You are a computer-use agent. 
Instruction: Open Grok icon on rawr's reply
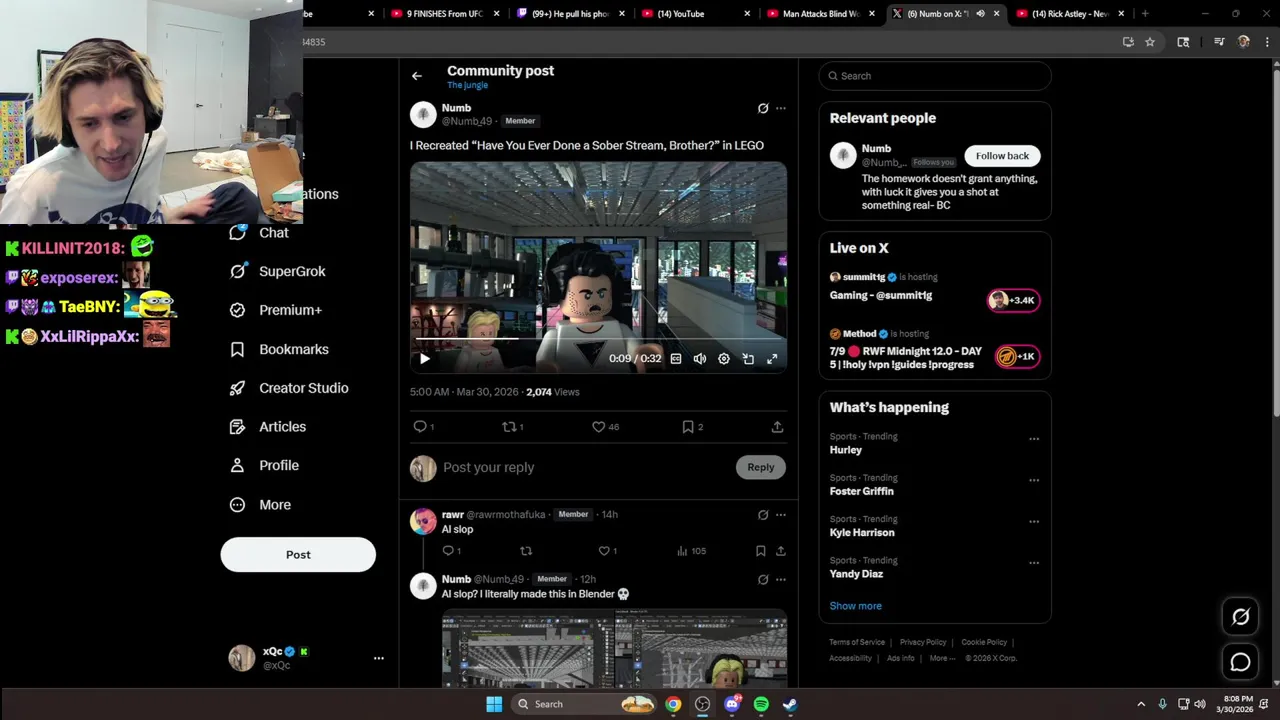click(x=763, y=515)
